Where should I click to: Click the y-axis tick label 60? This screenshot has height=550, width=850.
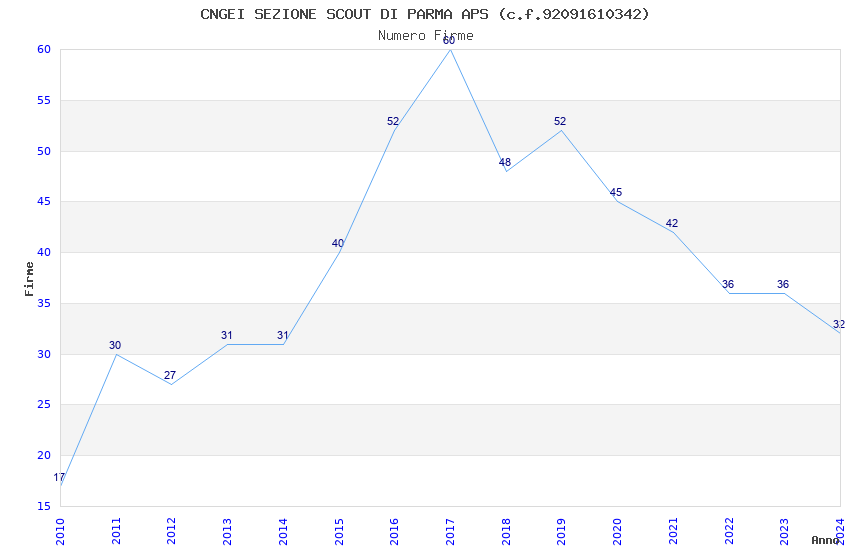(x=44, y=49)
